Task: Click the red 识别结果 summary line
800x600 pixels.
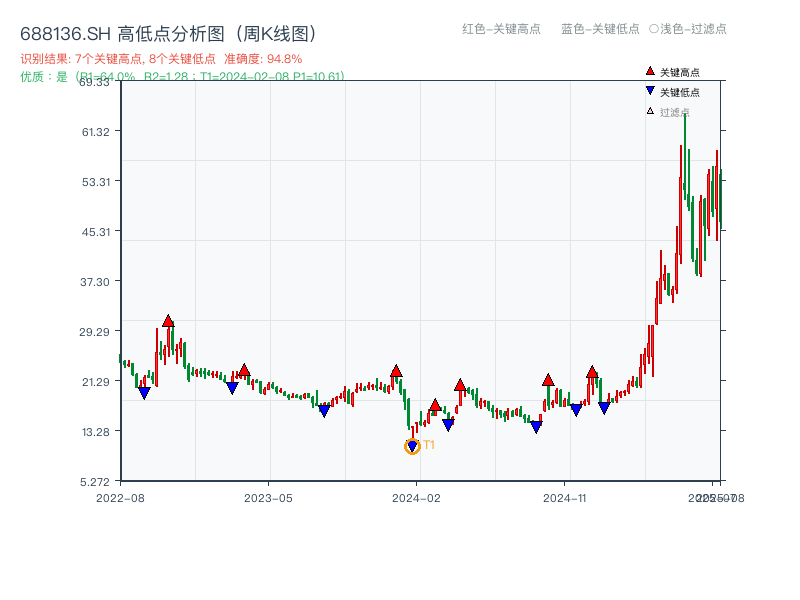Action: (161, 59)
